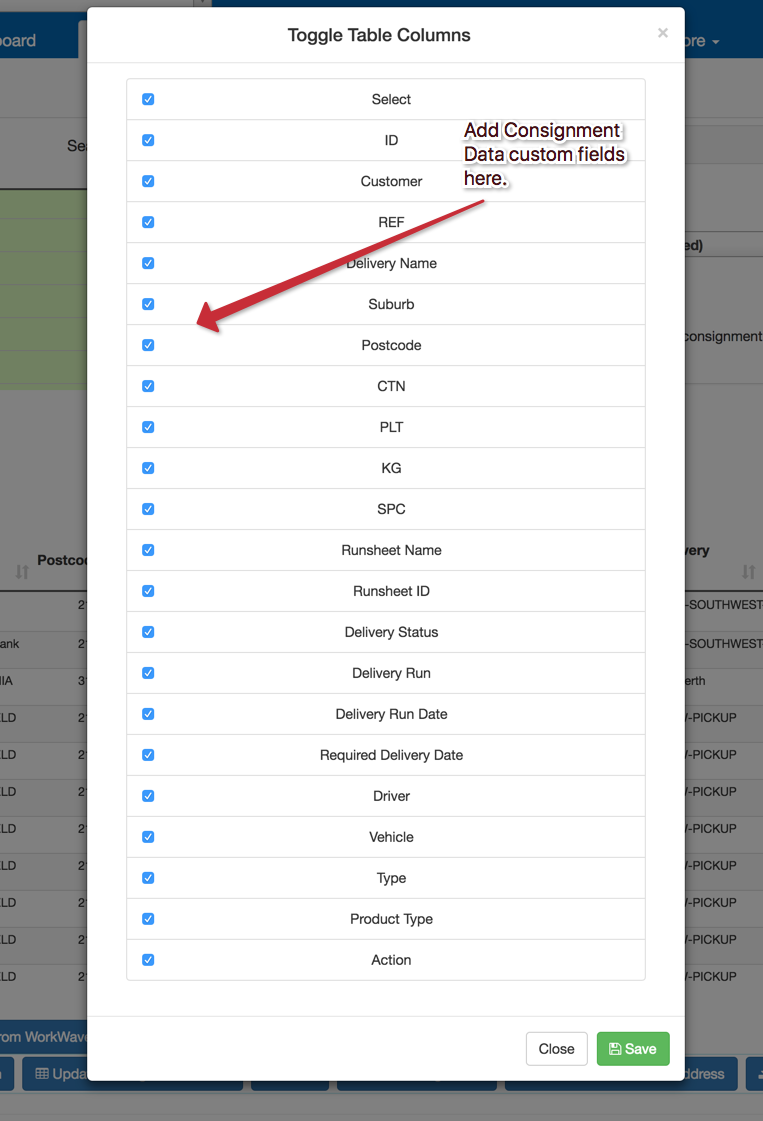Toggle the Product Type checkbox
Screen dimensions: 763x1121
click(x=148, y=919)
